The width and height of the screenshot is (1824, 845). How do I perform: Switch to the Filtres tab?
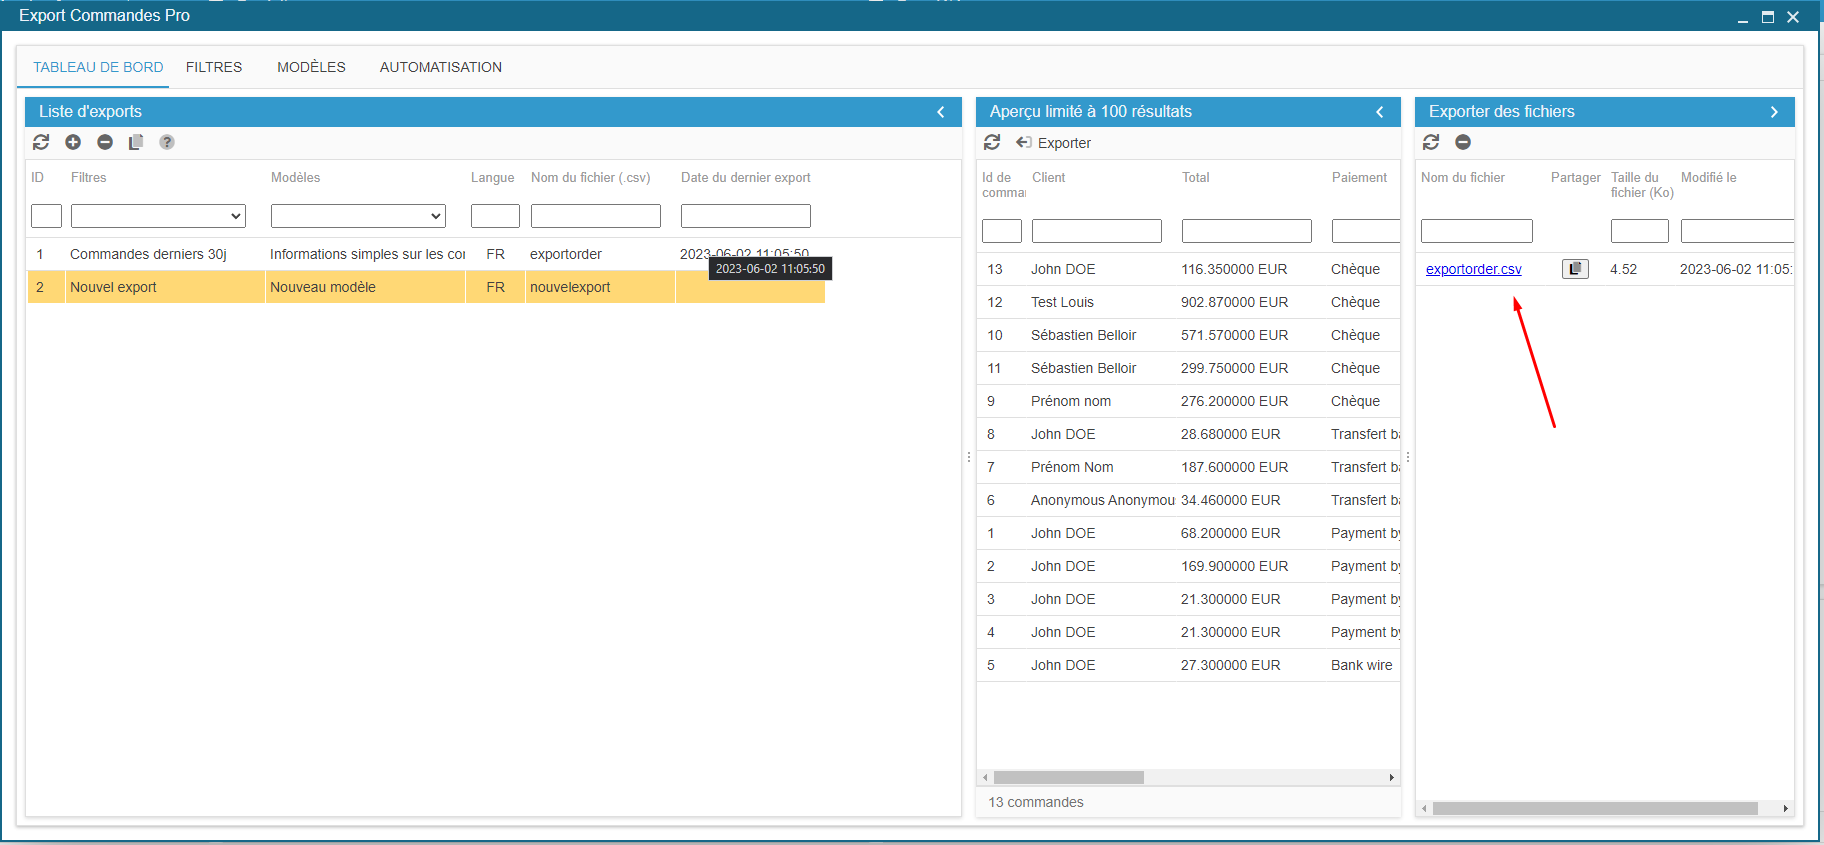click(214, 67)
